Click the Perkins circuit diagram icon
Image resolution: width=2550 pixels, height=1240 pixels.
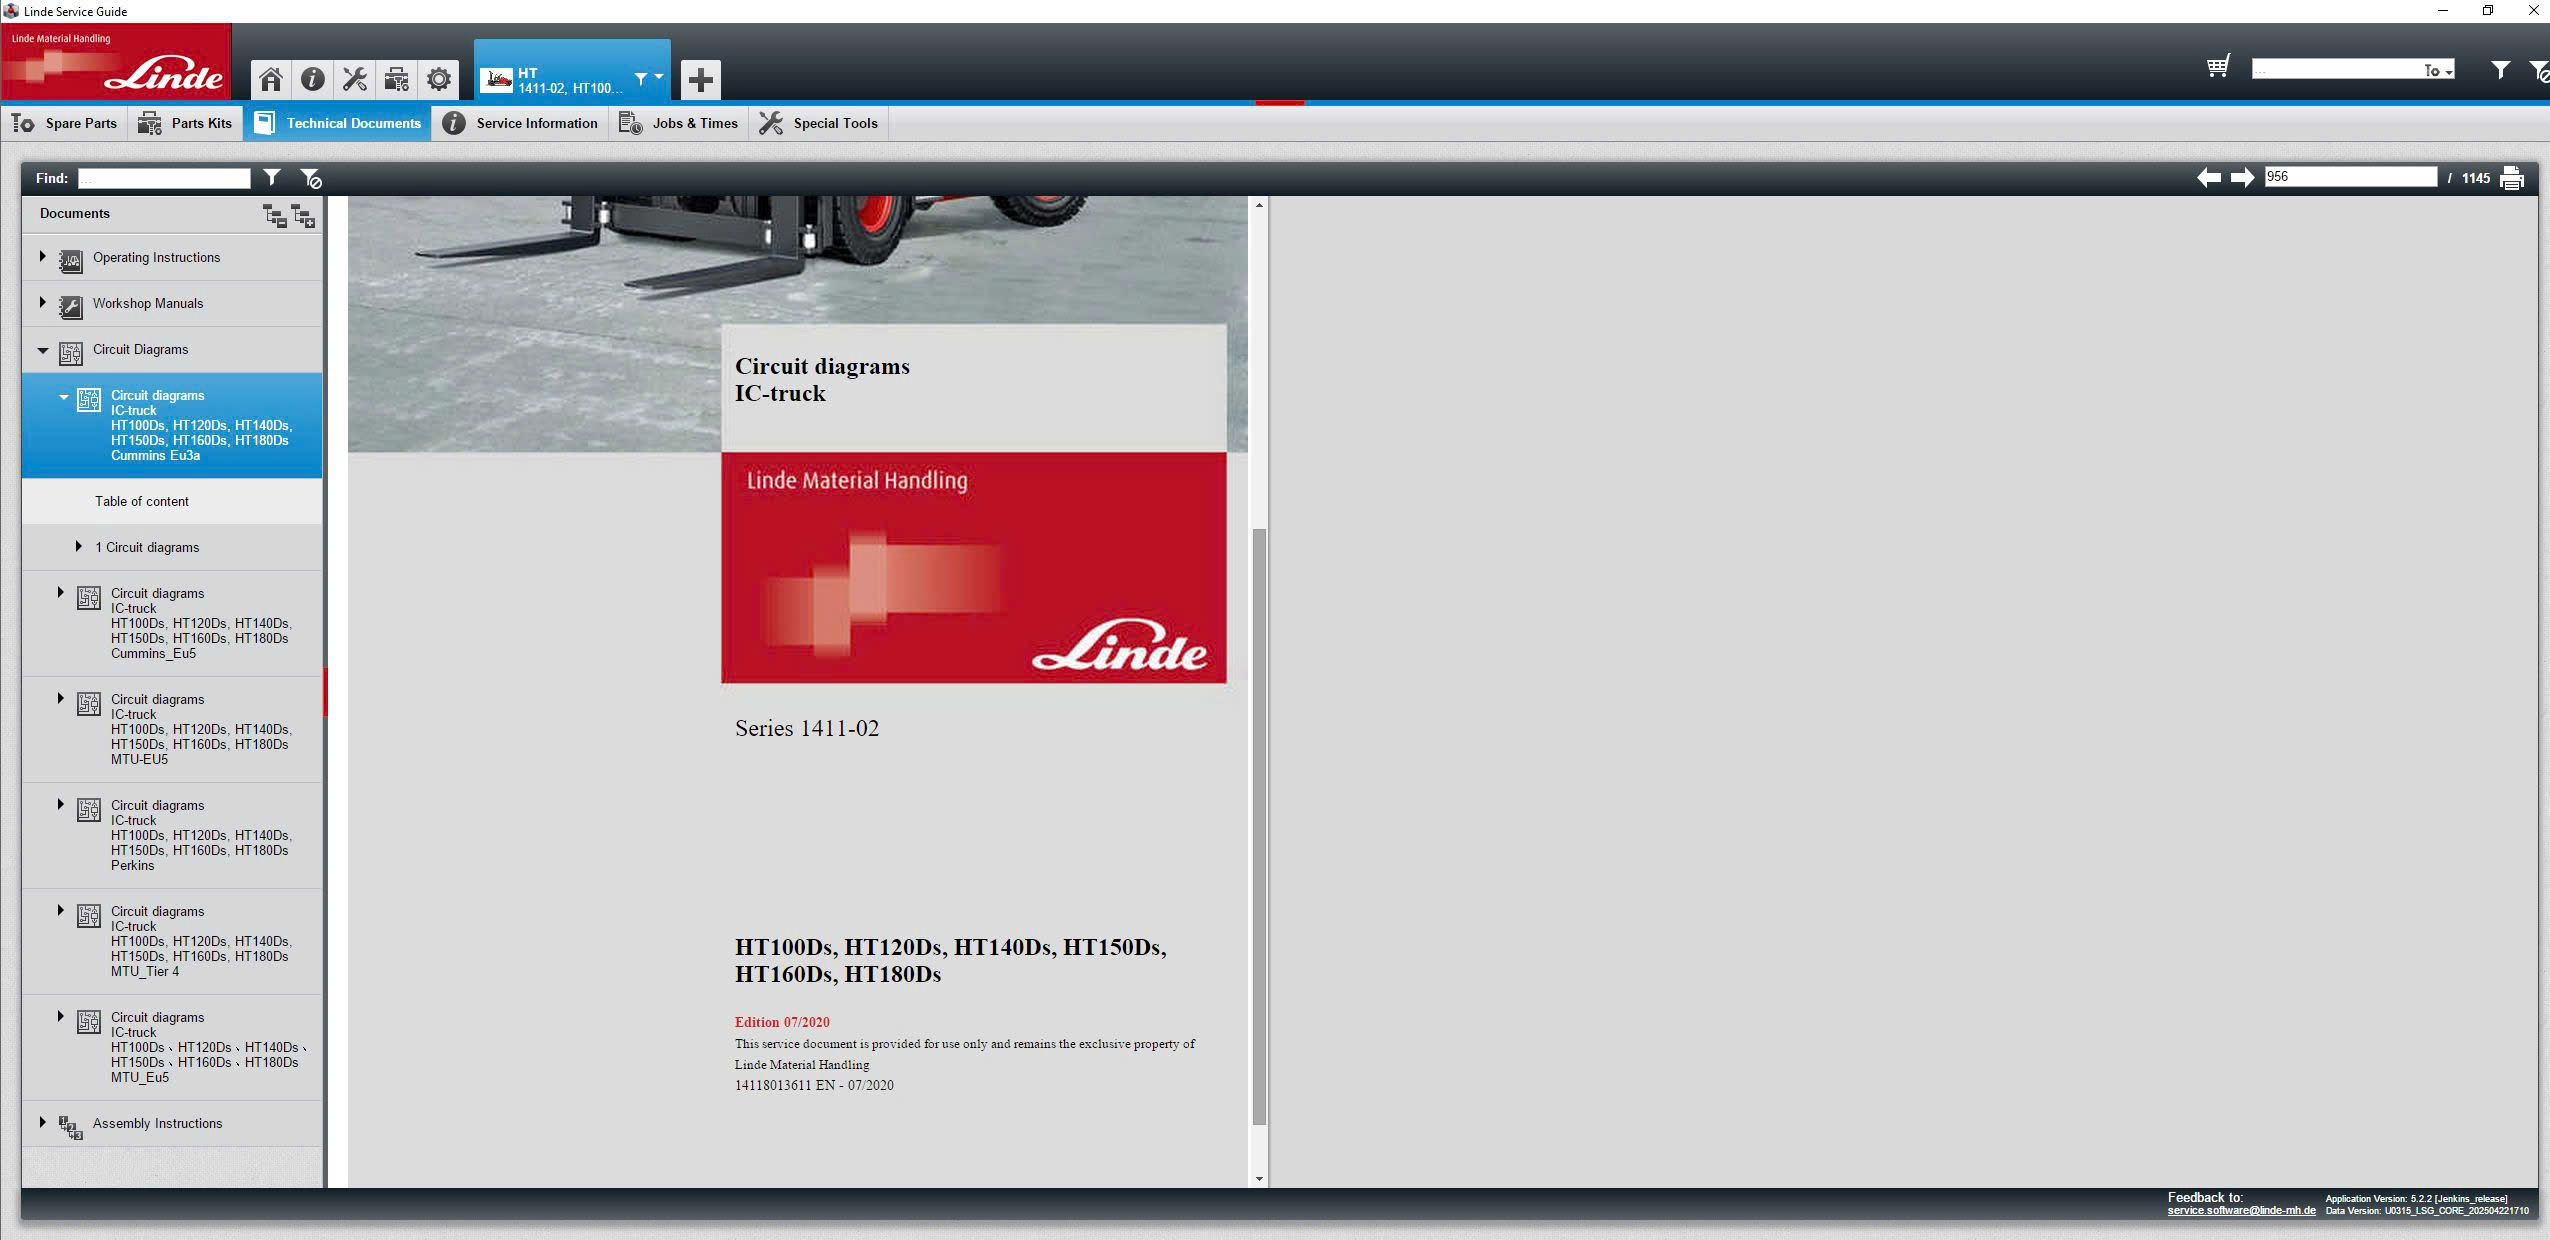point(89,810)
